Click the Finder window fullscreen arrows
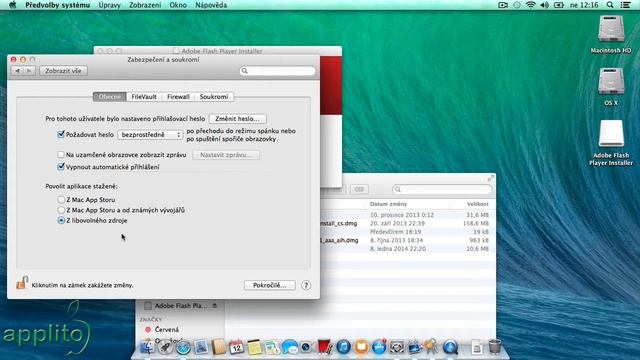The height and width of the screenshot is (360, 640). point(490,178)
